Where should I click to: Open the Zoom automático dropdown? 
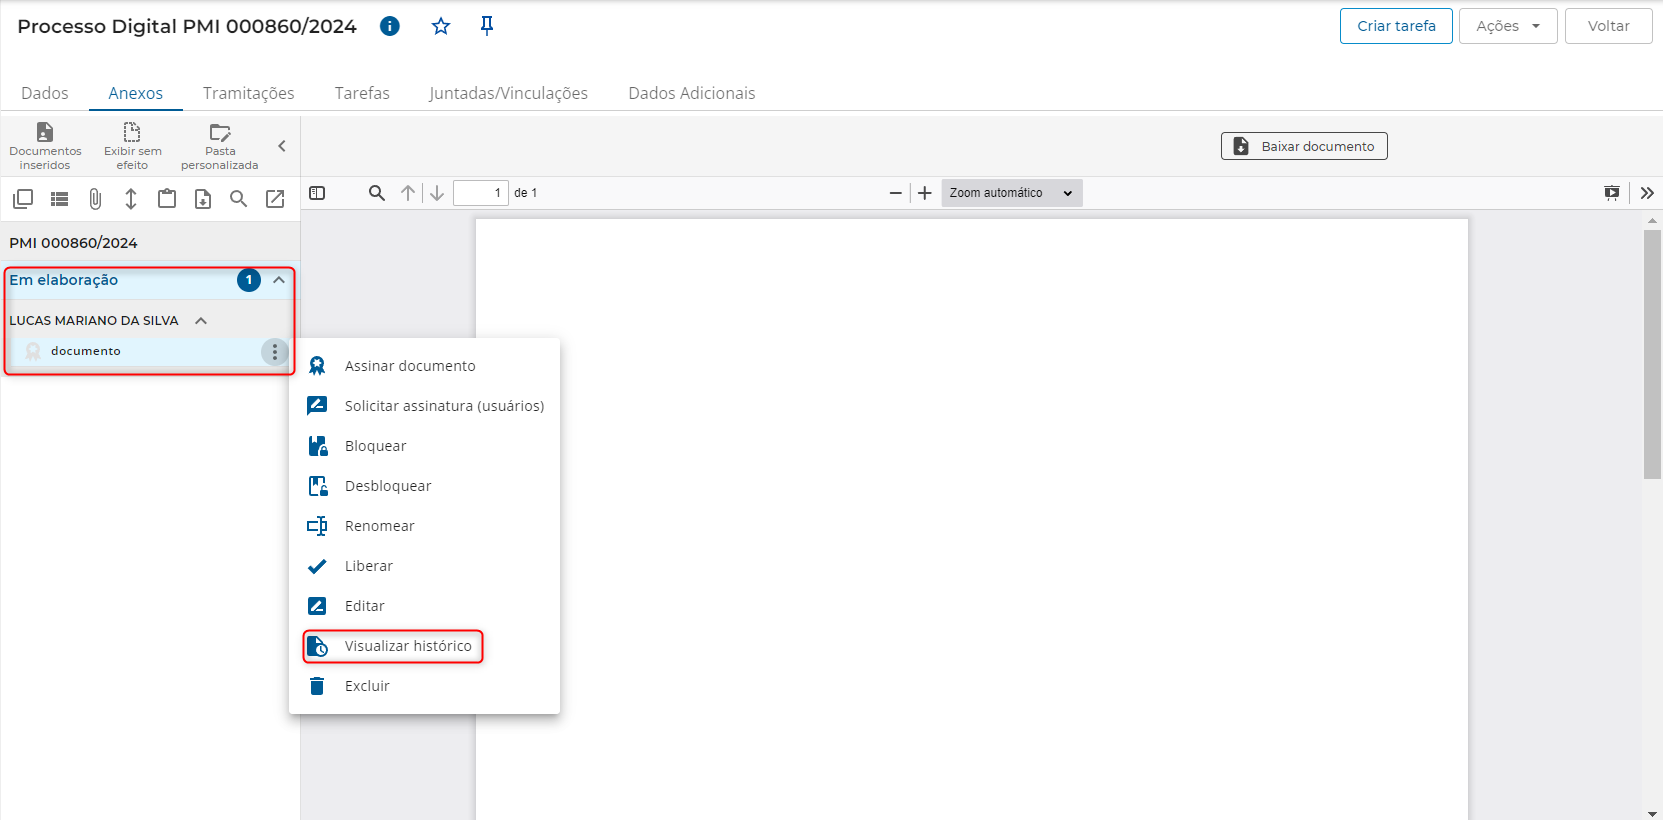pos(1011,193)
